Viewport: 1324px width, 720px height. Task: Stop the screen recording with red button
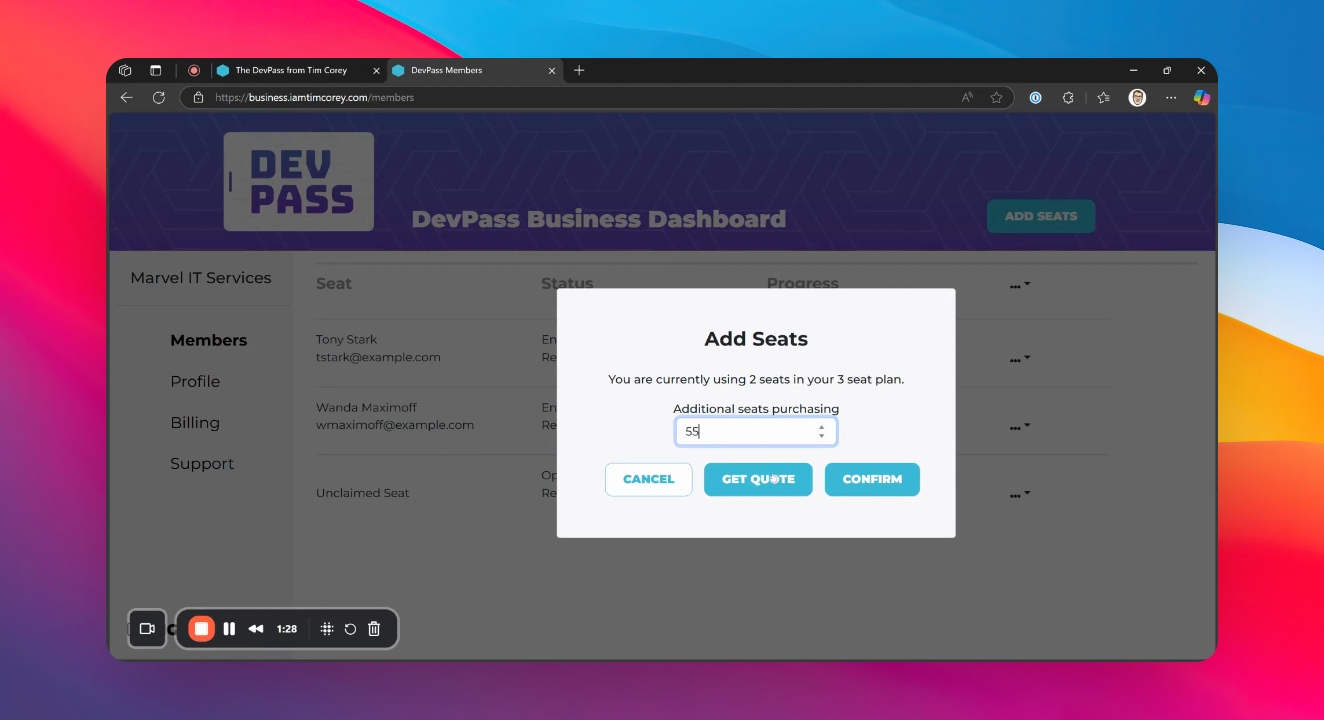tap(201, 629)
